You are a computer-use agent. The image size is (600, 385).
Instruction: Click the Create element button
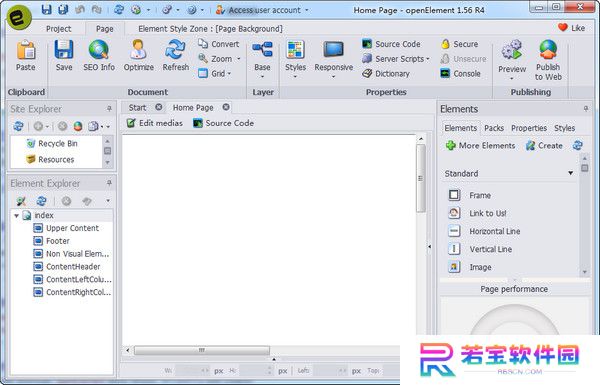(544, 145)
